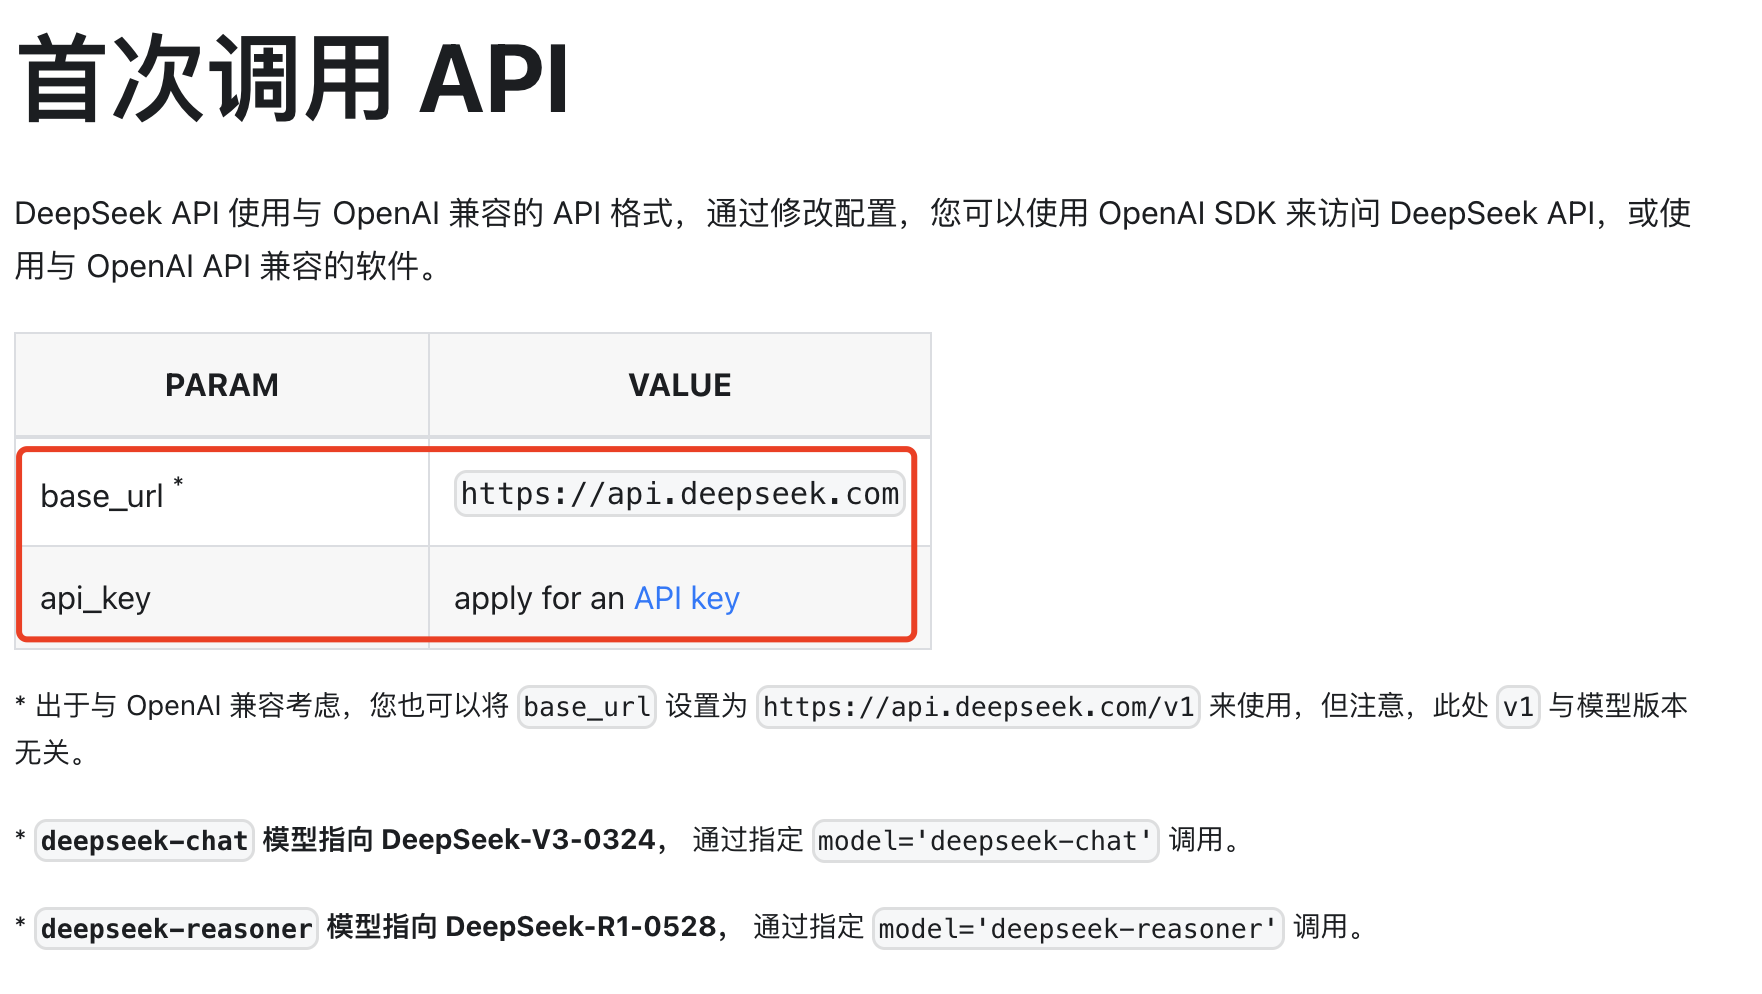Click the inline v1 code snippet
Image resolution: width=1762 pixels, height=994 pixels.
1518,707
